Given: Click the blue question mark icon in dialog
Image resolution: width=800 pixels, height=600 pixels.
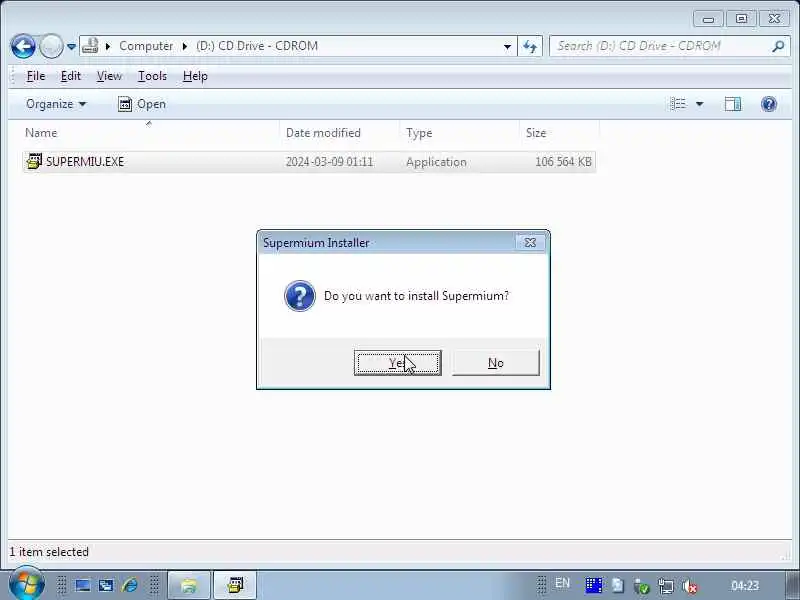Looking at the screenshot, I should click(x=299, y=296).
